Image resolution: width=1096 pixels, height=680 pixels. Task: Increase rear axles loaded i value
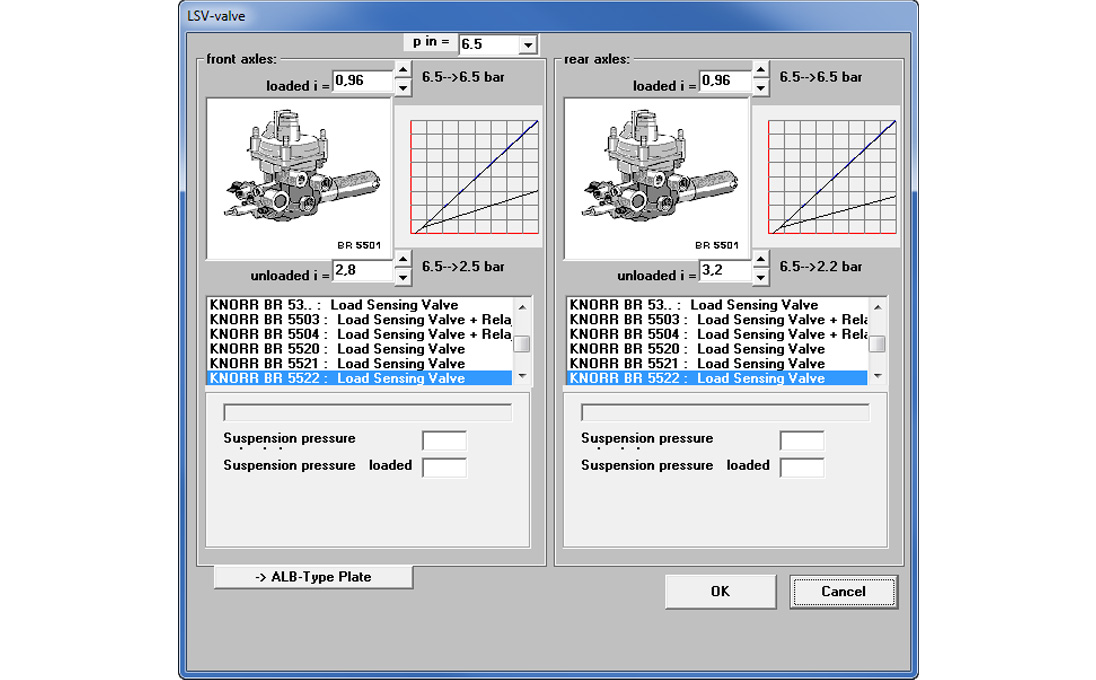click(x=760, y=70)
